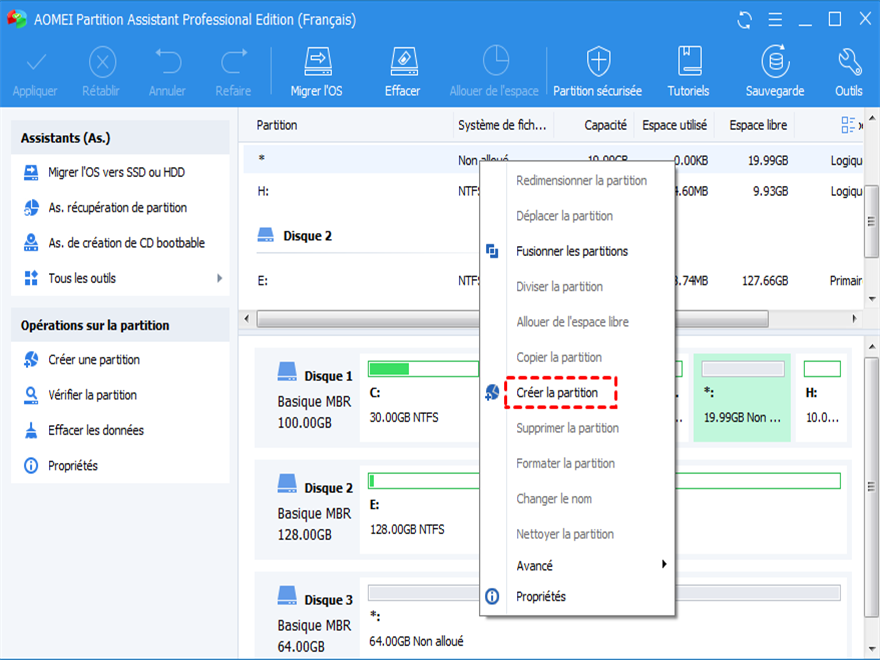Open Propriétés in the context menu
This screenshot has width=880, height=660.
point(577,597)
